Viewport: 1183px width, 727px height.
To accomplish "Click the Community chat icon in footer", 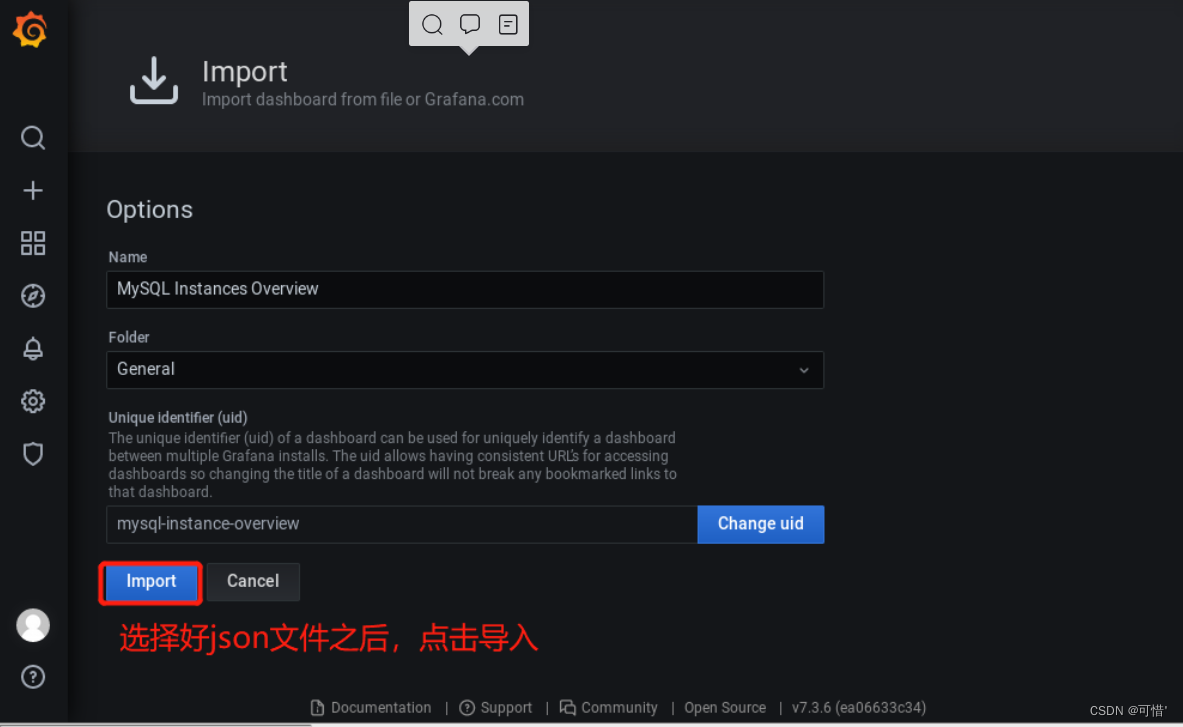I will pyautogui.click(x=567, y=707).
